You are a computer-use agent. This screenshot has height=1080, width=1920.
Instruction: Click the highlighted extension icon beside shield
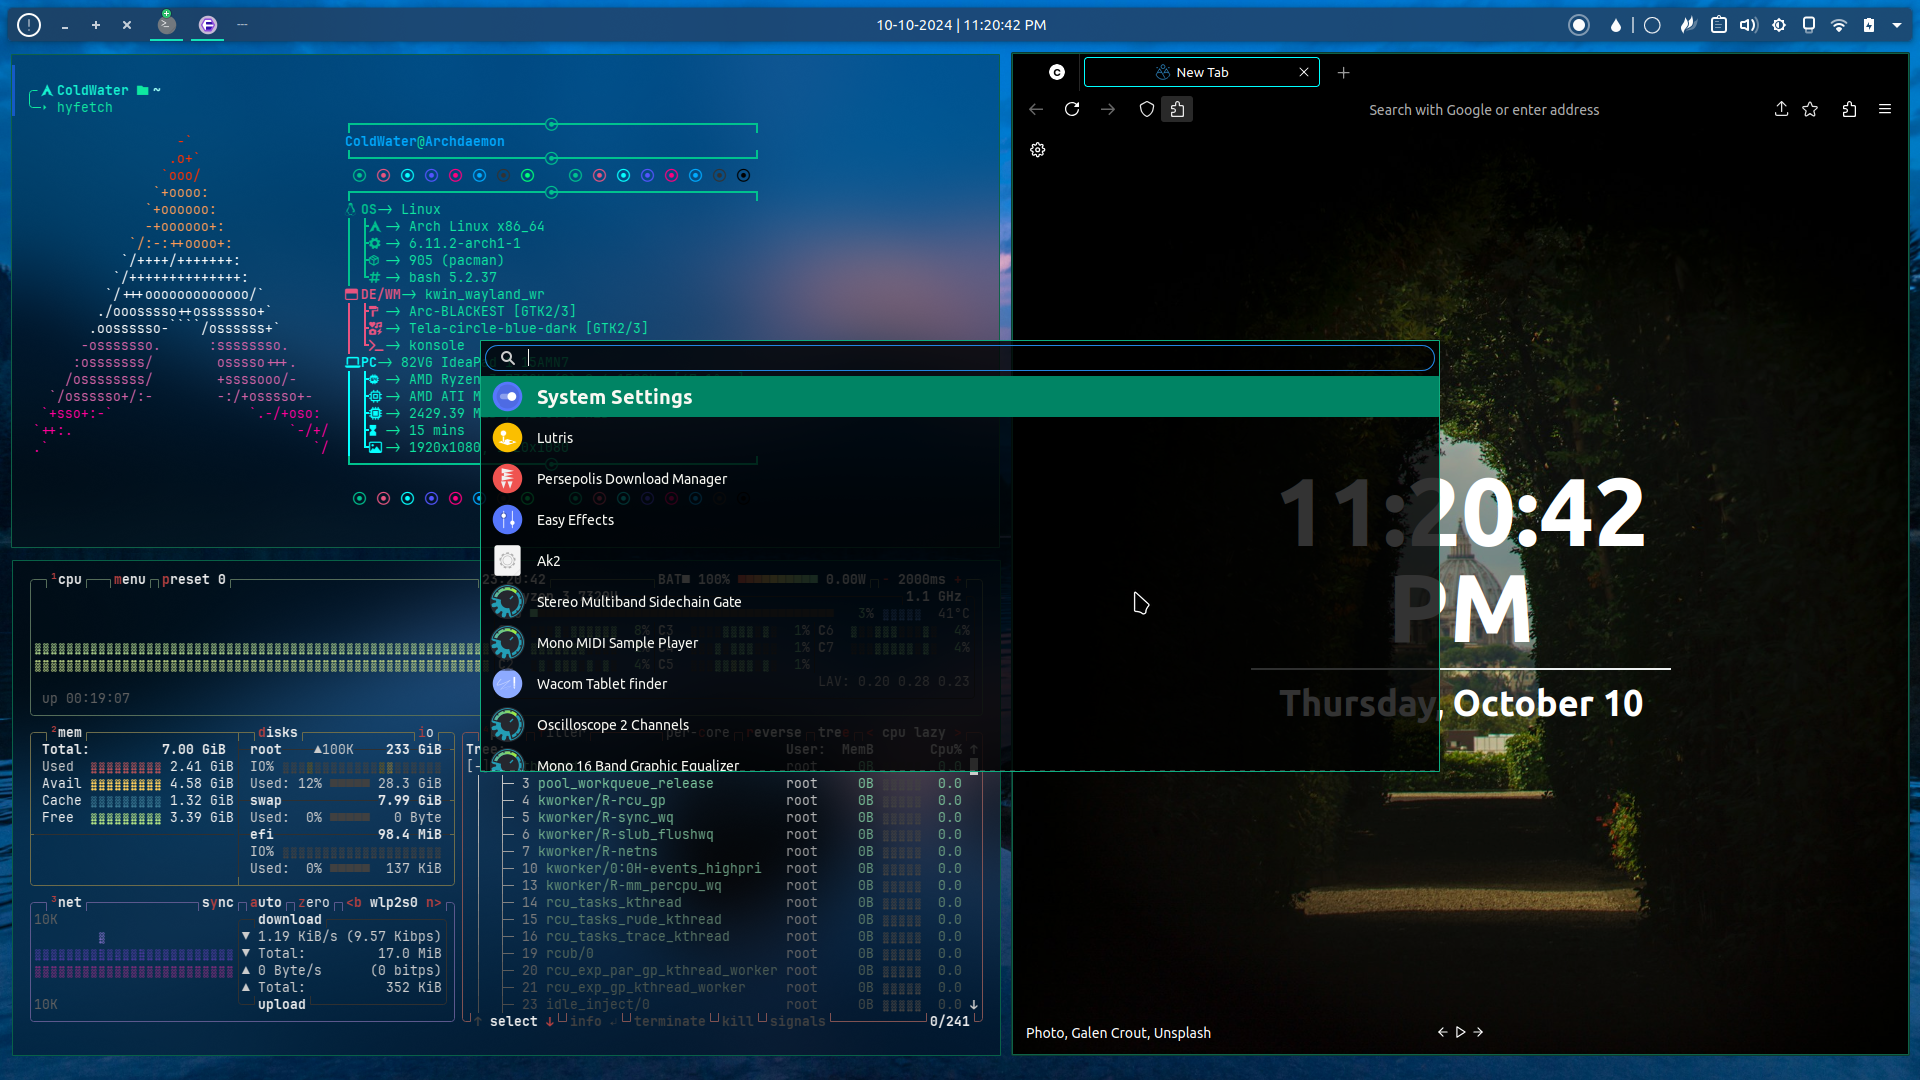pos(1177,110)
